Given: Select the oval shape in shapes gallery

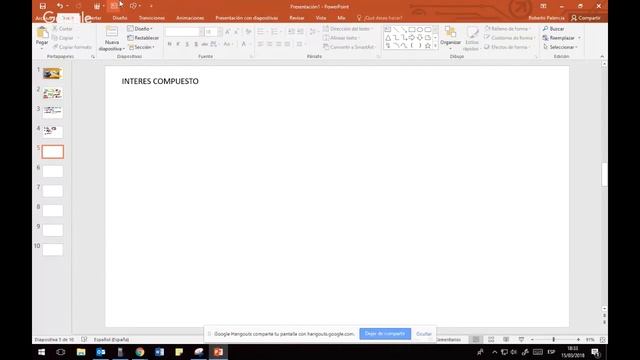Looking at the screenshot, I should [x=420, y=29].
